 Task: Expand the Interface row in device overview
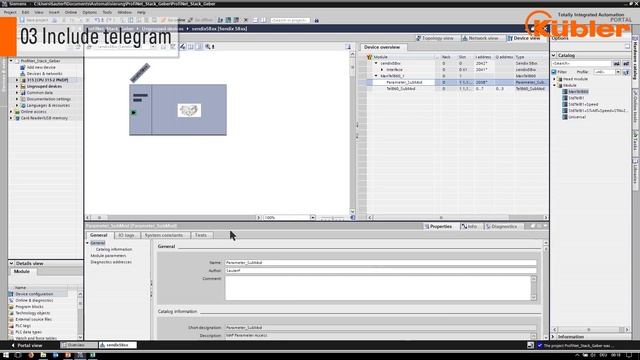pyautogui.click(x=382, y=70)
